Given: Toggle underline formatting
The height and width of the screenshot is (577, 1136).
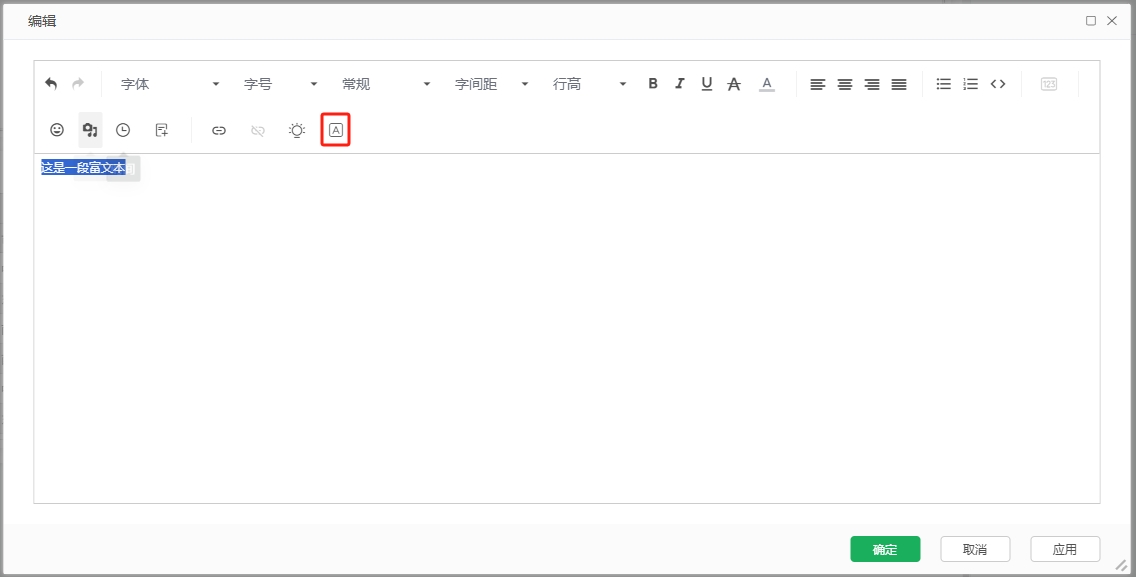Looking at the screenshot, I should pyautogui.click(x=707, y=84).
